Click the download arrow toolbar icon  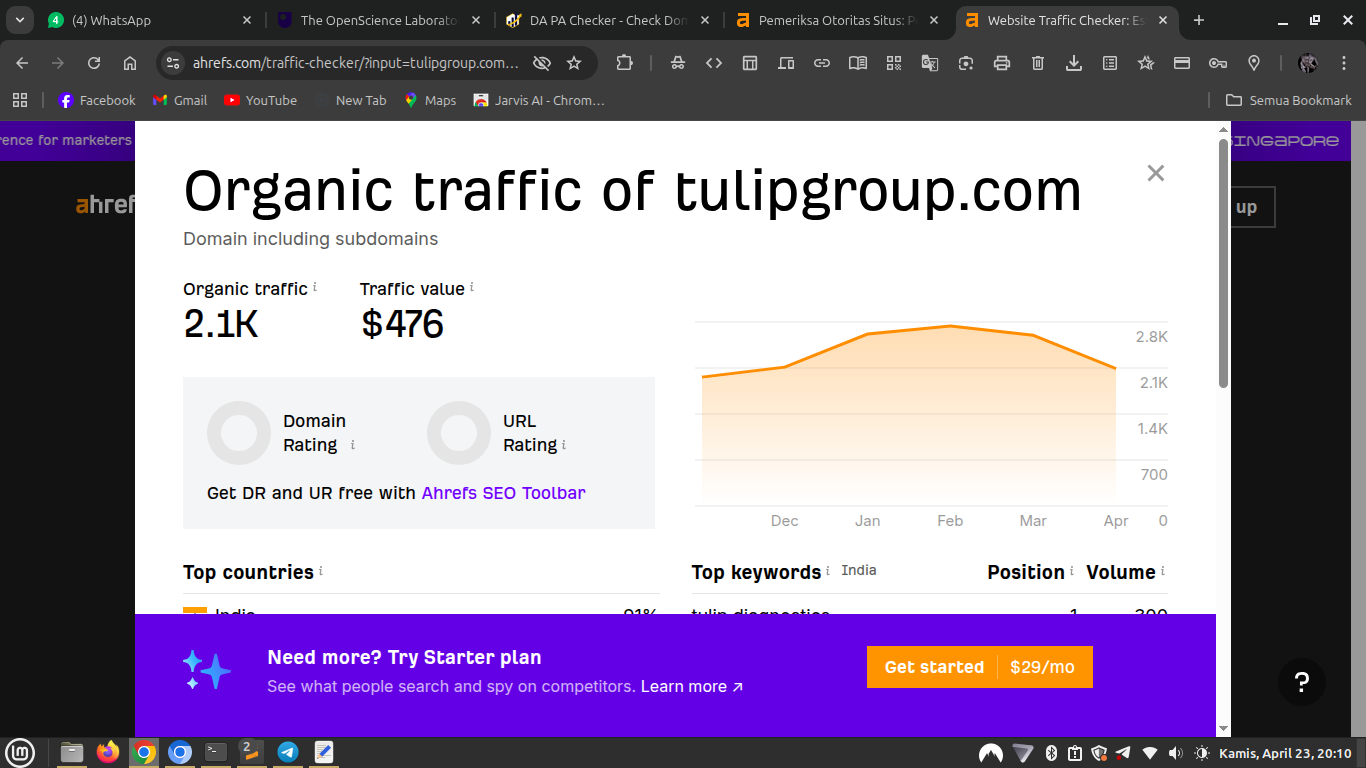1074,63
